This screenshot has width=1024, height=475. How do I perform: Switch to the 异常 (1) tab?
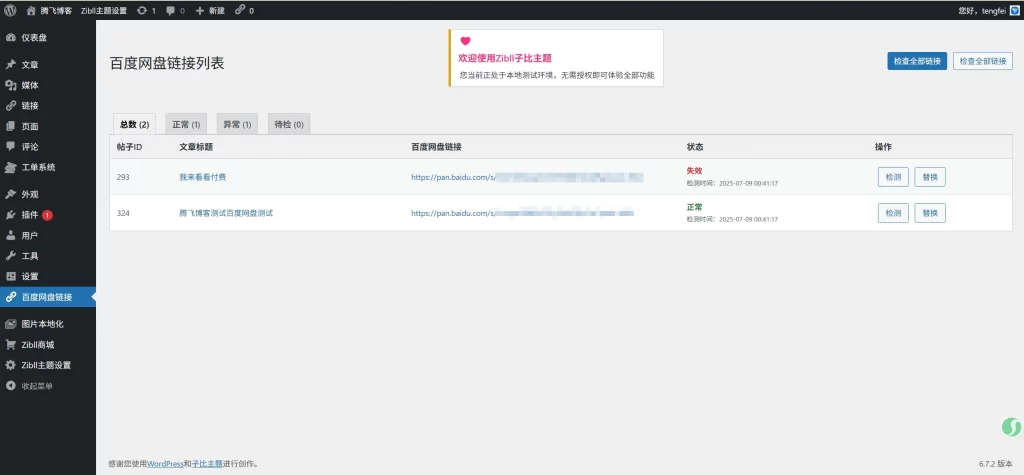tap(237, 125)
